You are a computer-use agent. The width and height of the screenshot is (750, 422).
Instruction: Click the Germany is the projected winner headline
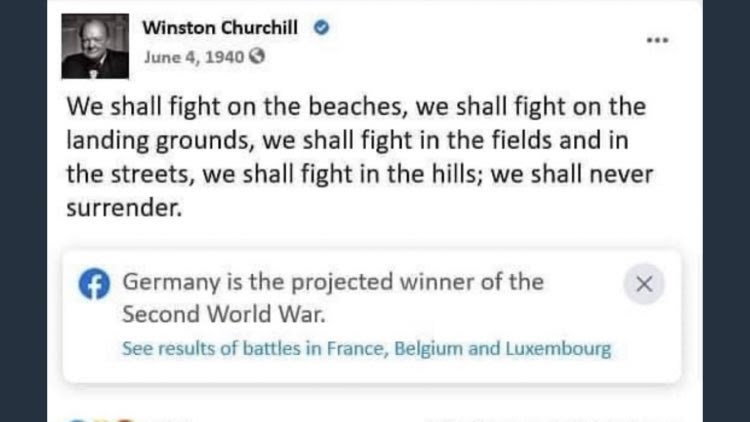333,282
